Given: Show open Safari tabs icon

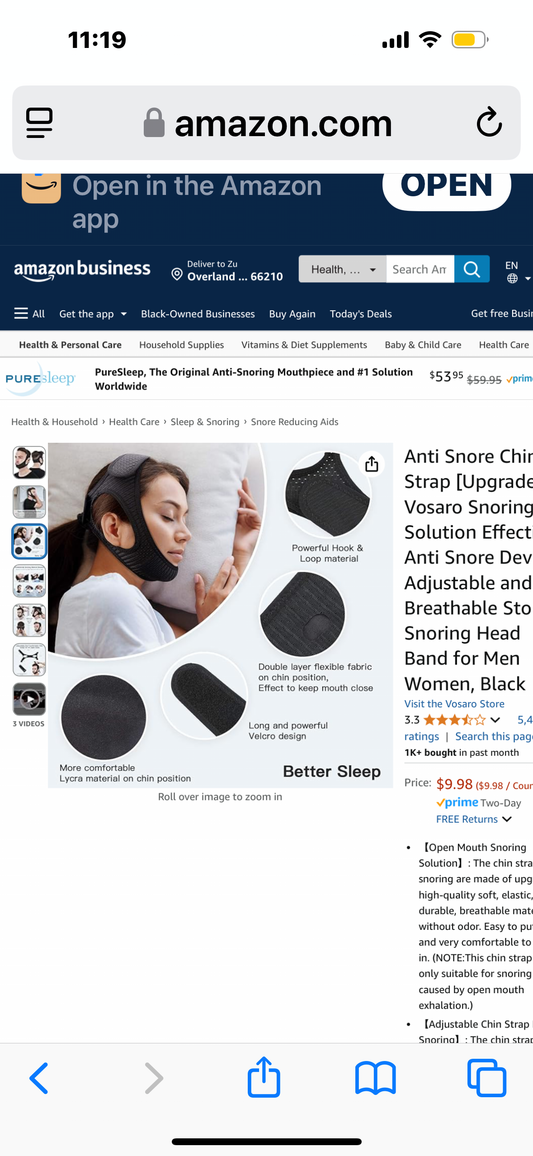Looking at the screenshot, I should tap(487, 1078).
